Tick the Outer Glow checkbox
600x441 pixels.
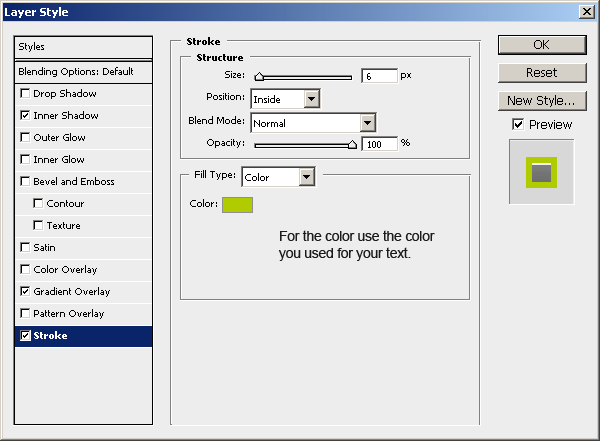pyautogui.click(x=25, y=137)
